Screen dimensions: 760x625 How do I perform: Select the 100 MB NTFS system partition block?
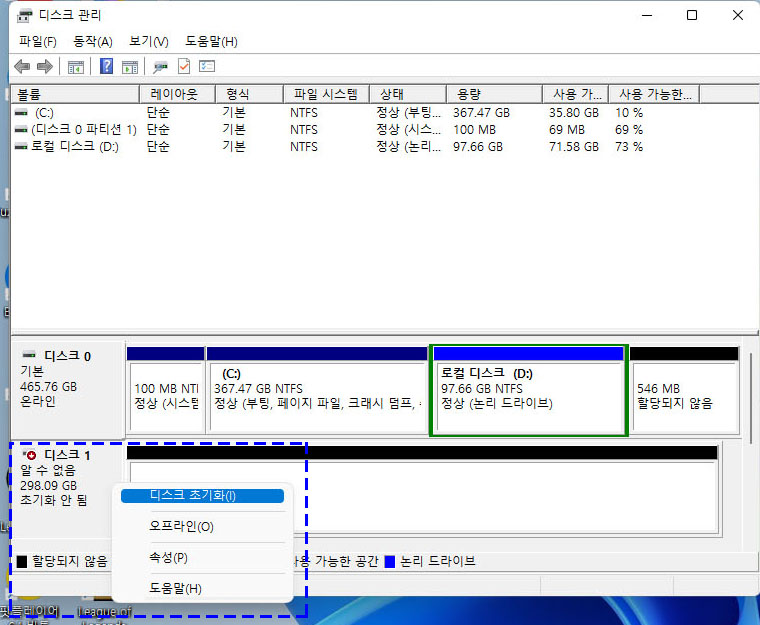click(166, 390)
